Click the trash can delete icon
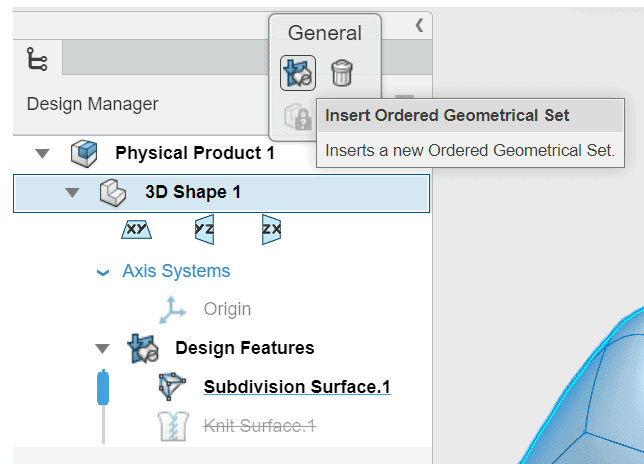This screenshot has height=464, width=644. click(x=342, y=73)
